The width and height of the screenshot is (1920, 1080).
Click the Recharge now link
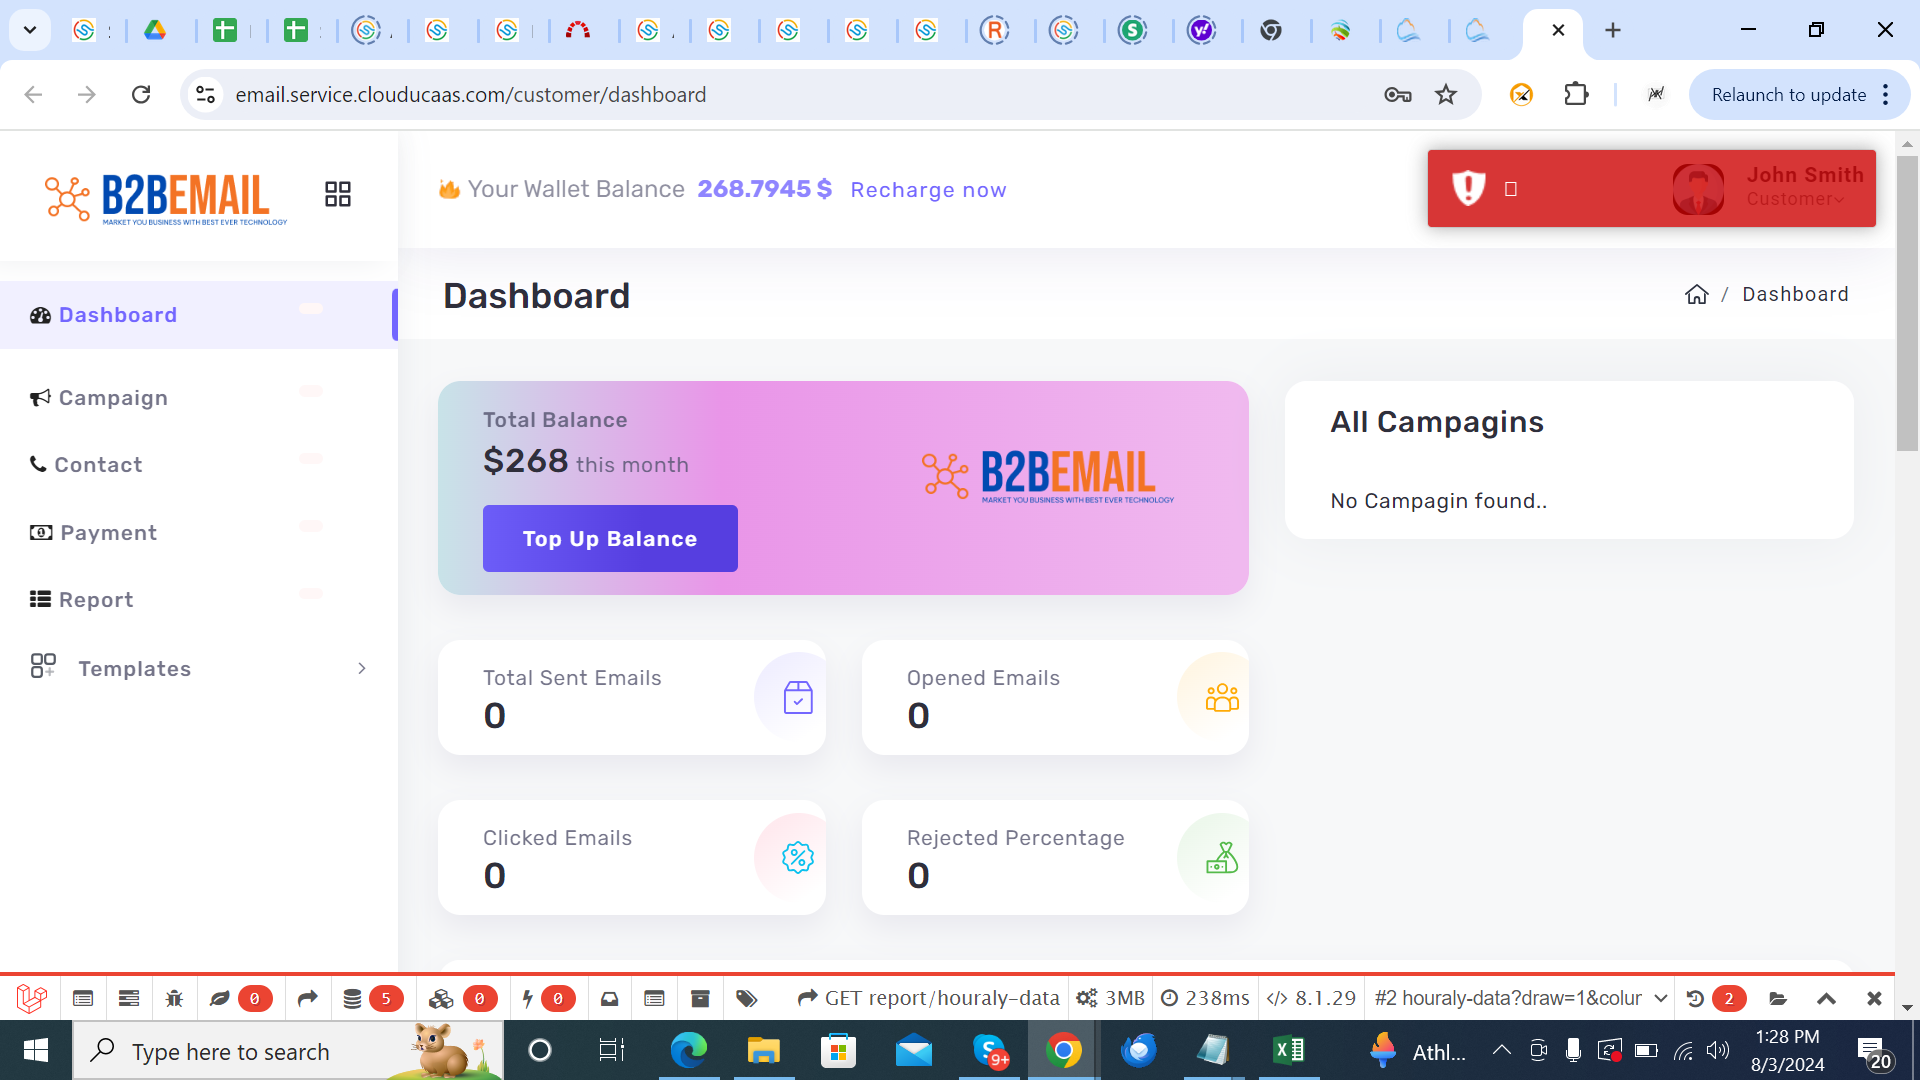[x=928, y=190]
